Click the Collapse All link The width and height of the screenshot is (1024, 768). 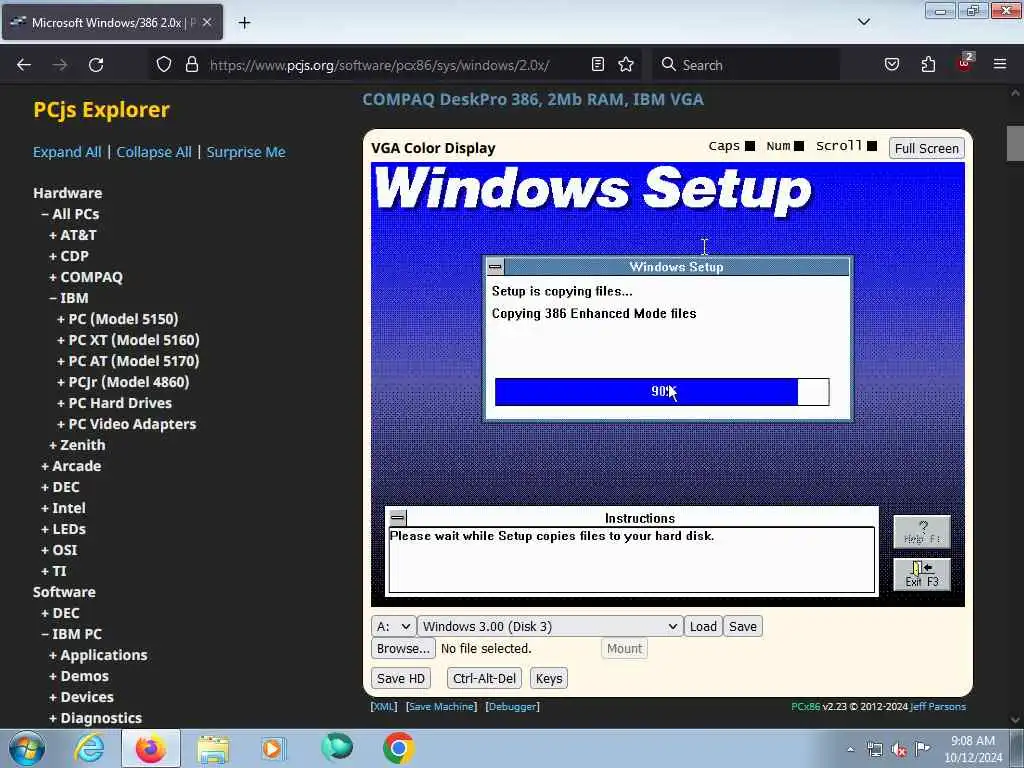[154, 152]
